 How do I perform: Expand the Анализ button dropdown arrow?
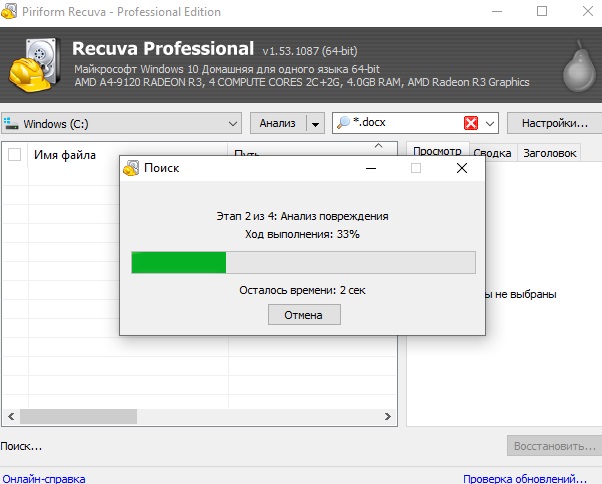pos(316,124)
